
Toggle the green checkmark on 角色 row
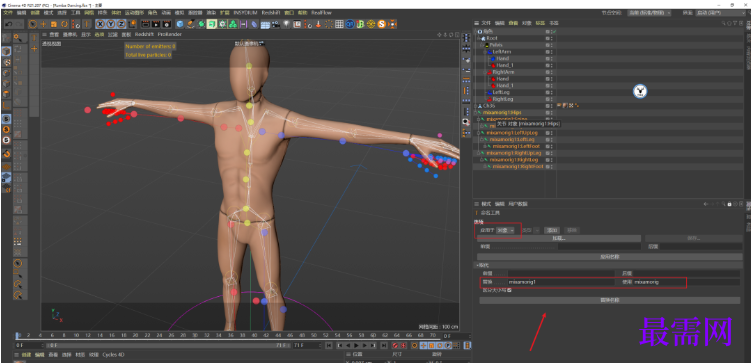[555, 31]
